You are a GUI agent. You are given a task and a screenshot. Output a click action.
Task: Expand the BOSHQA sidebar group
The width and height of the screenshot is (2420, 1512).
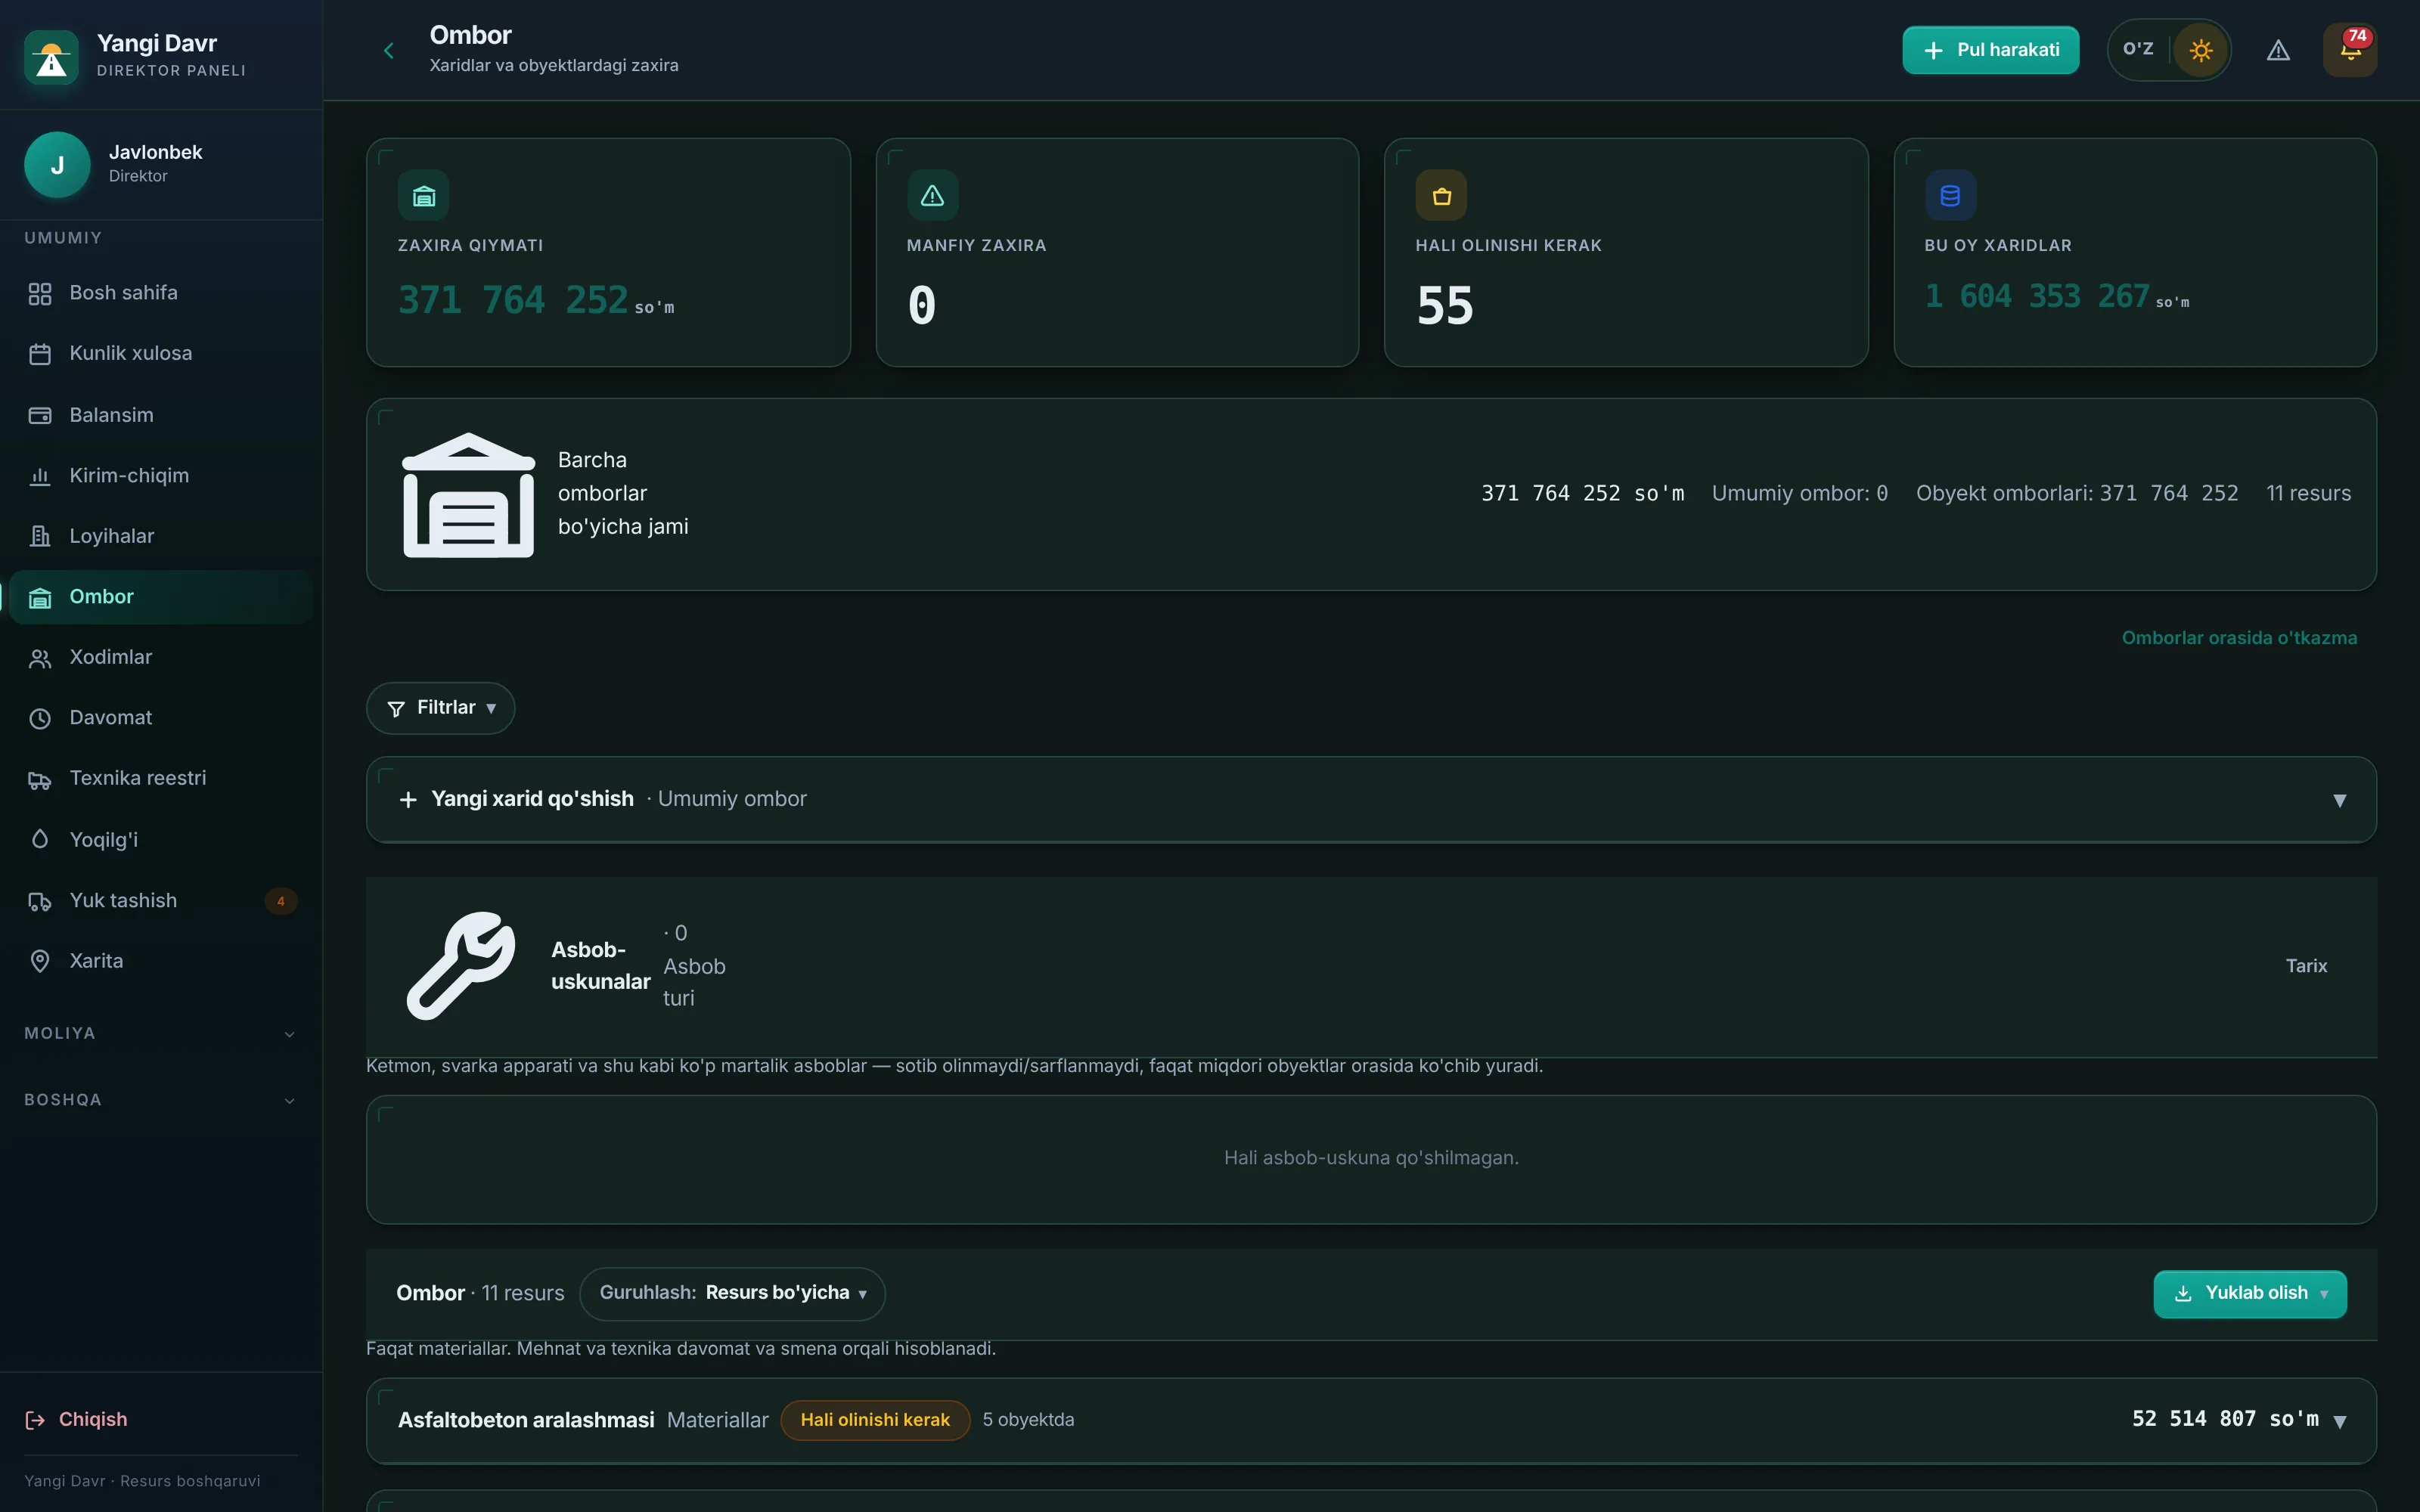161,1100
